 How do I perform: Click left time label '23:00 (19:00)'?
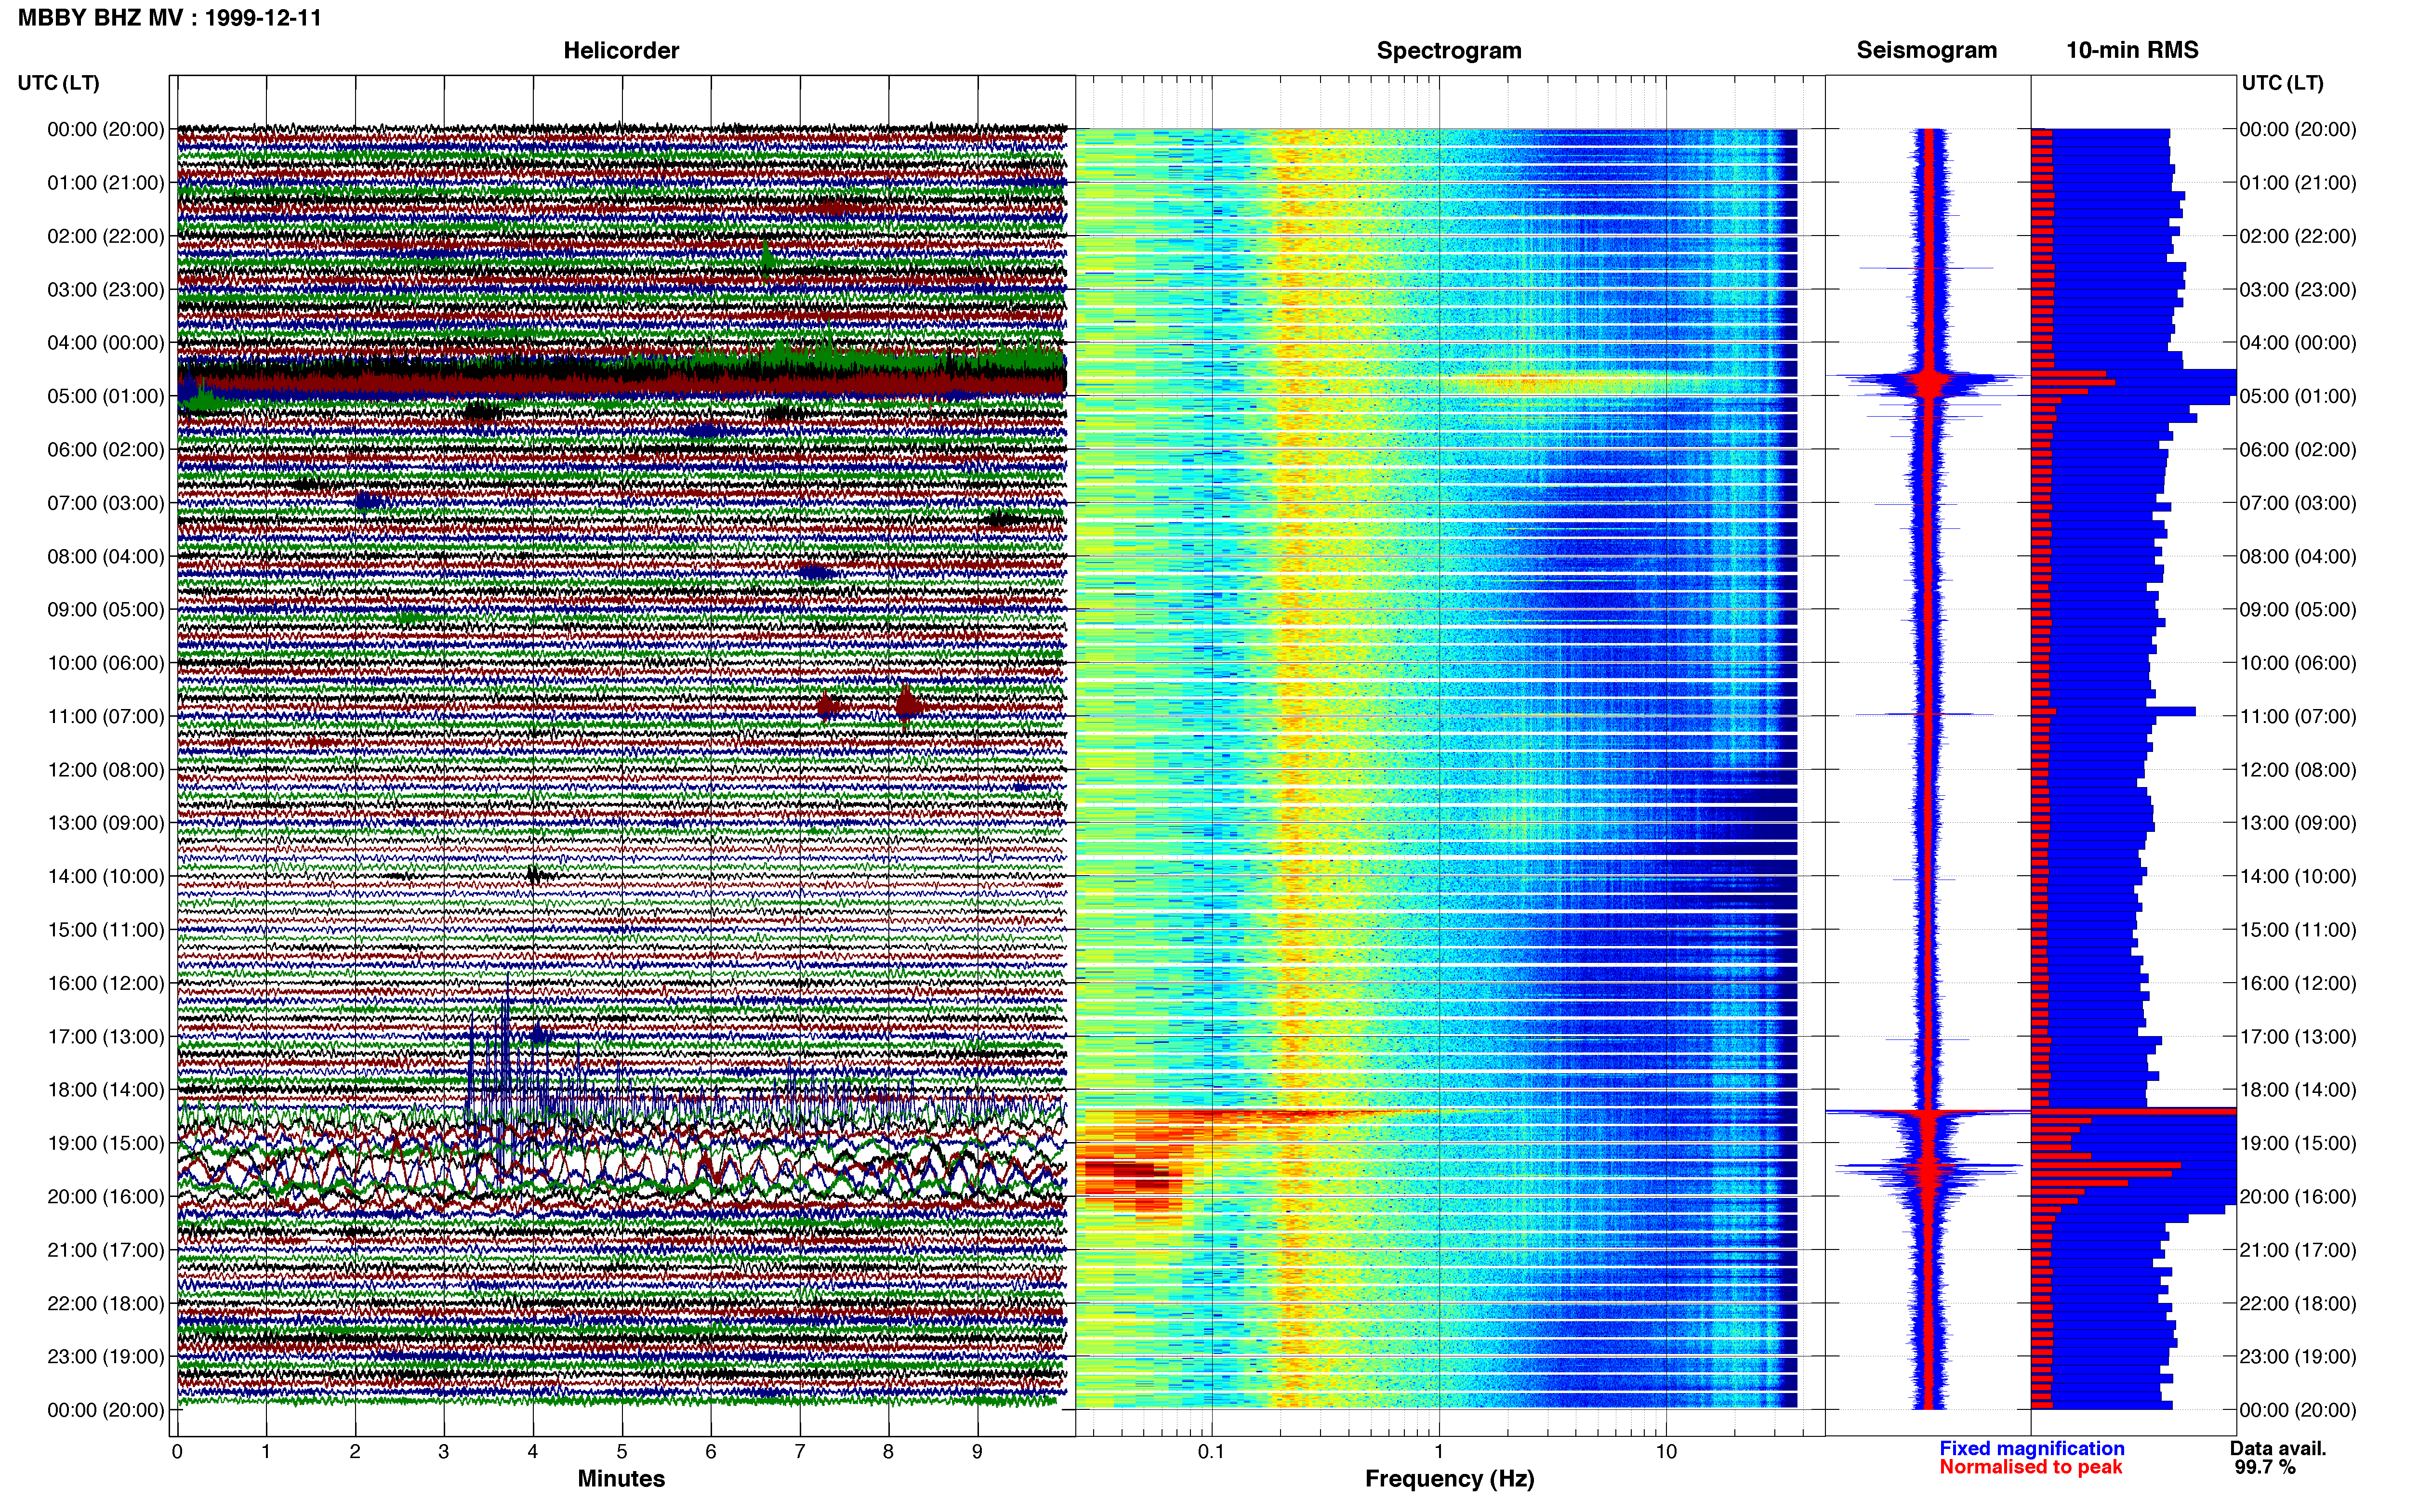tap(106, 1356)
